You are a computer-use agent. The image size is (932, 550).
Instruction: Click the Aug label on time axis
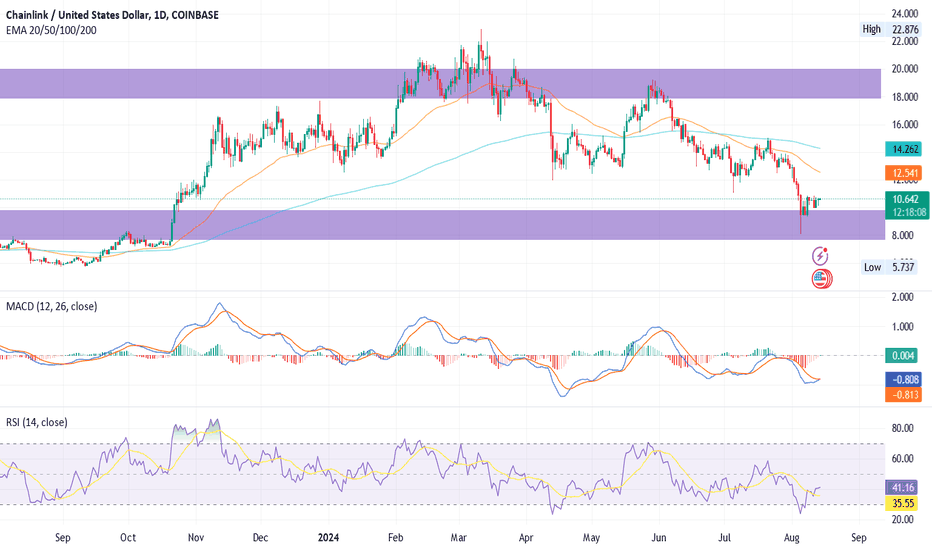pyautogui.click(x=791, y=538)
